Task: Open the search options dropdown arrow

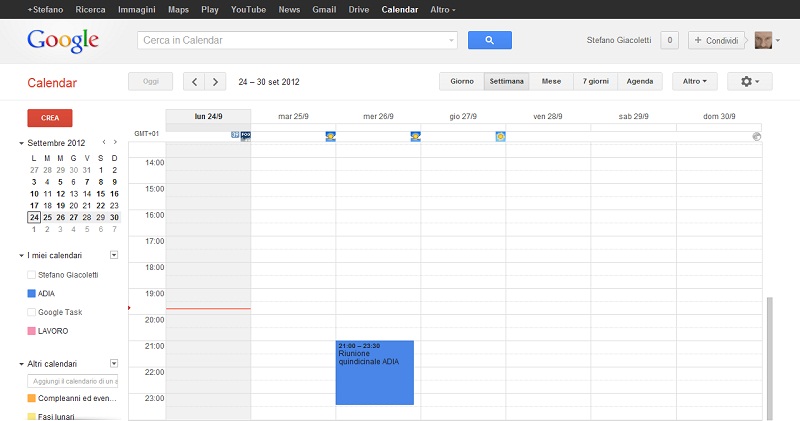Action: pos(451,40)
